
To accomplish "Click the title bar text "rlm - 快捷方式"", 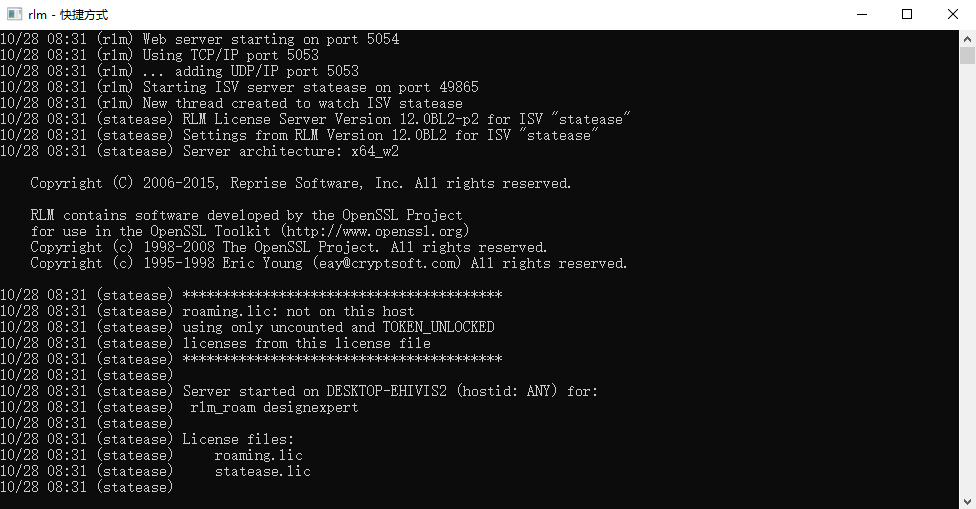I will (x=68, y=15).
